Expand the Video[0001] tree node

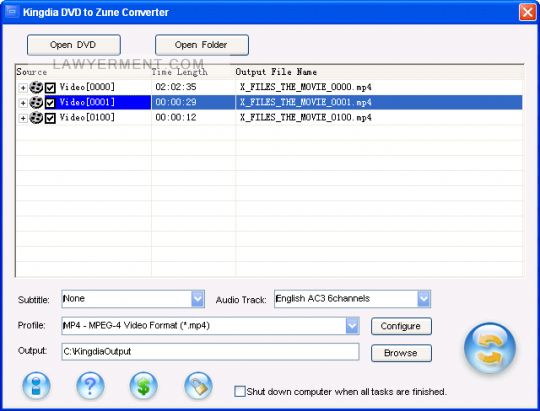(23, 103)
